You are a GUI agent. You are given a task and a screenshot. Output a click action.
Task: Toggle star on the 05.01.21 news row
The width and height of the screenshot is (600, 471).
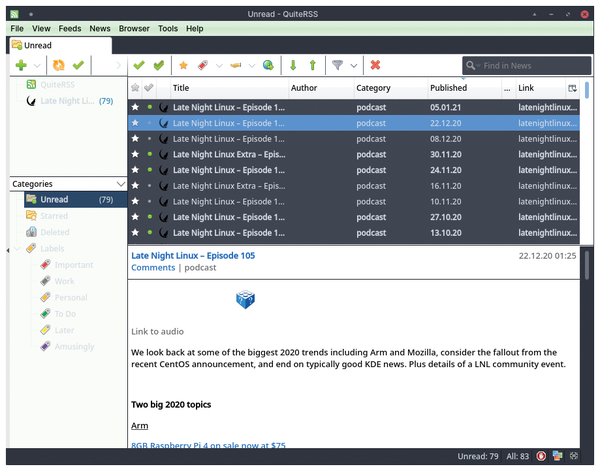click(x=135, y=107)
